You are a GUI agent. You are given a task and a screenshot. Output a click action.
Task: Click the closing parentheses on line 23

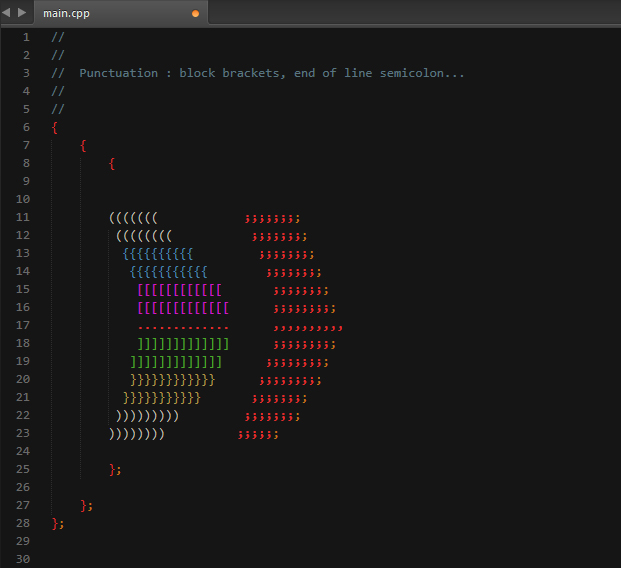(137, 434)
